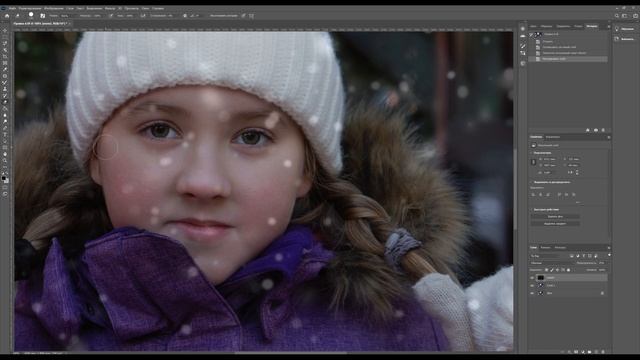Viewport: 640px width, 360px height.
Task: Collapse the Transform section in Properties
Action: [532, 153]
